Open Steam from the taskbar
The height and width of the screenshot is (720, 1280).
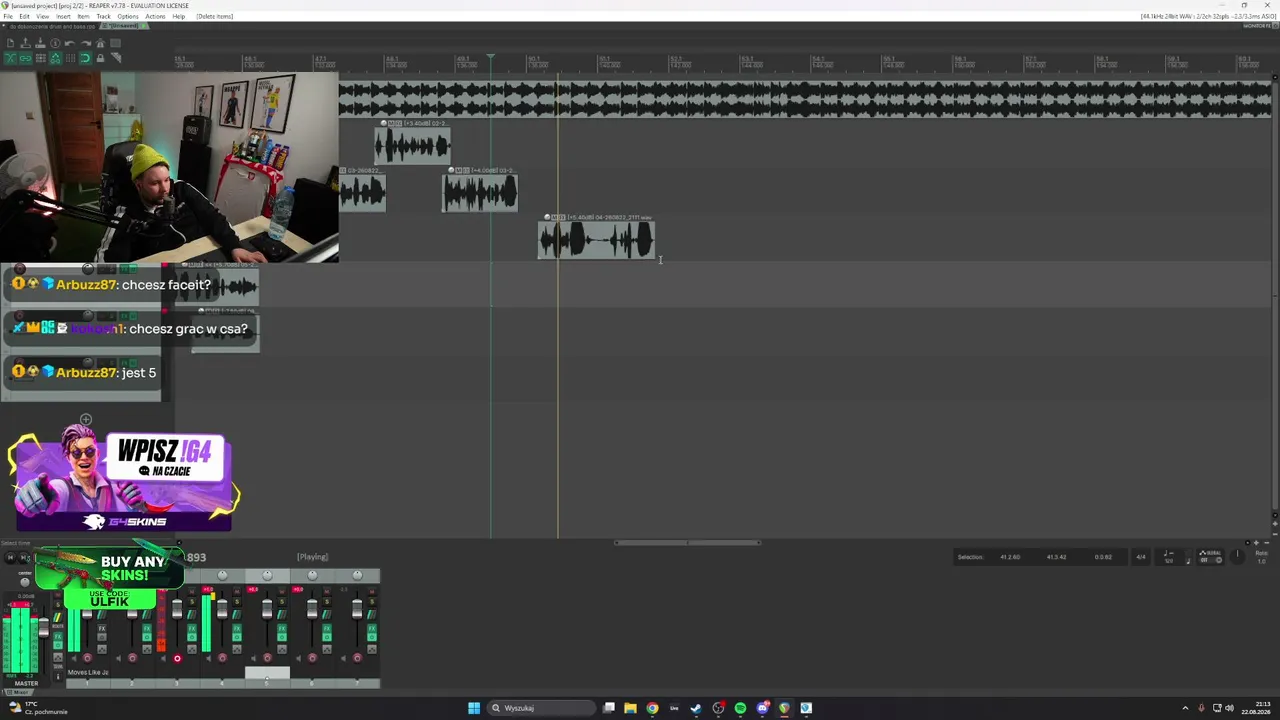[696, 708]
